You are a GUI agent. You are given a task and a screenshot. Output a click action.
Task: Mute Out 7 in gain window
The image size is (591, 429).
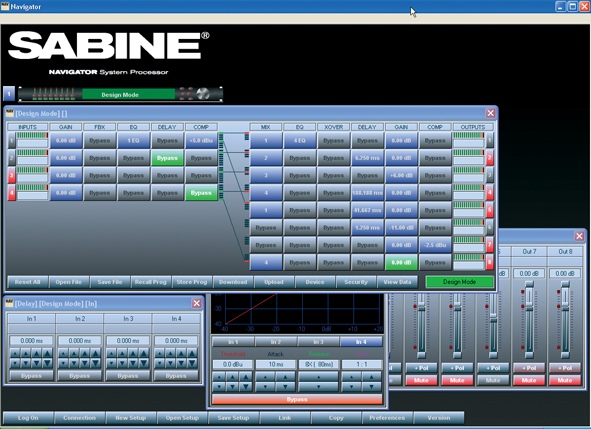pyautogui.click(x=529, y=380)
